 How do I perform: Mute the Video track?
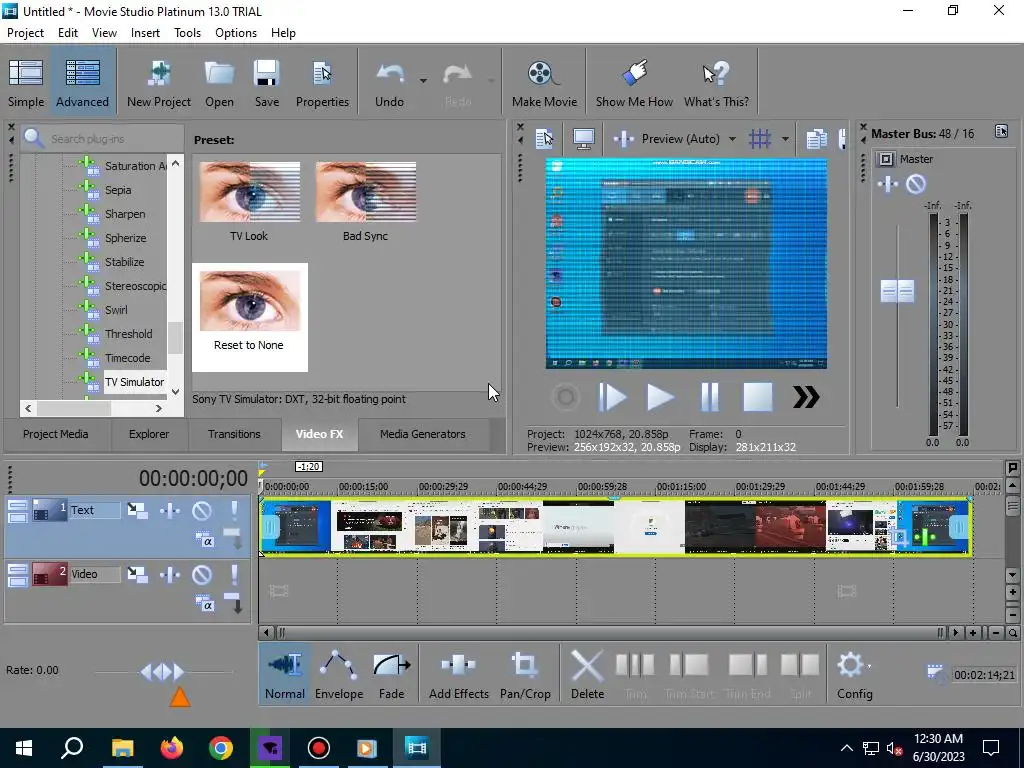201,575
